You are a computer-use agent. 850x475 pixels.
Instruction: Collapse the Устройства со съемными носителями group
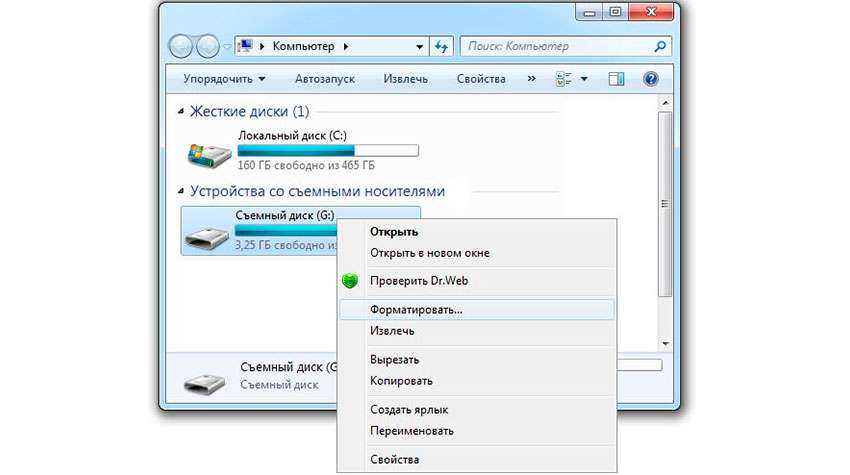click(181, 192)
